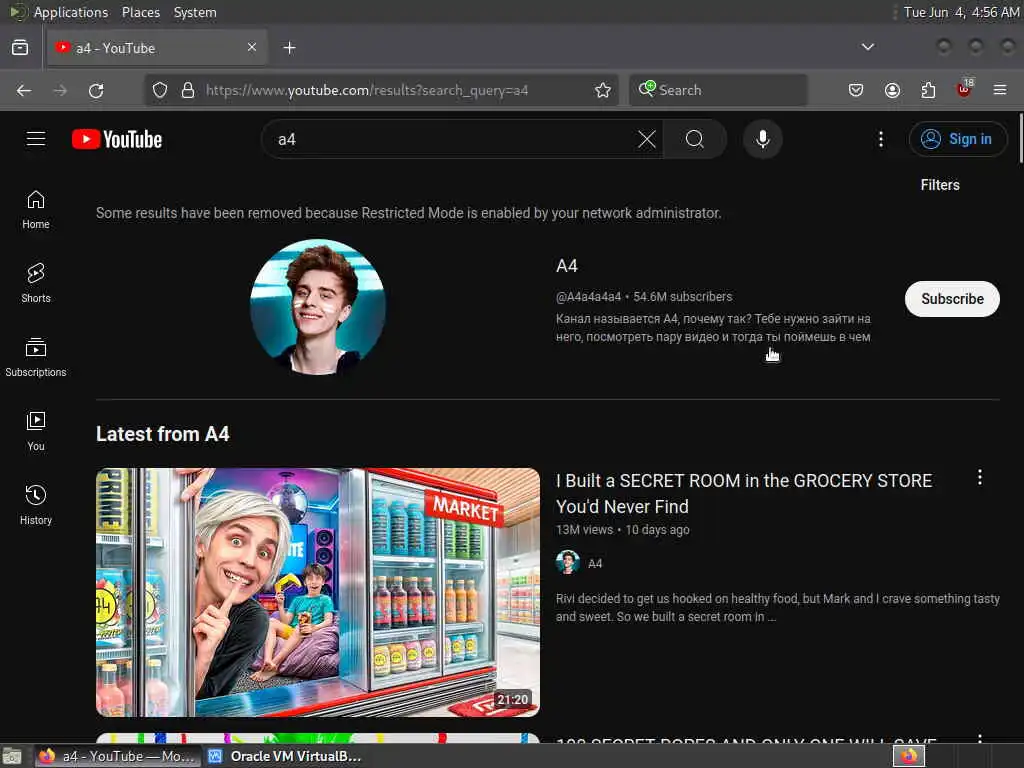Screen dimensions: 1024x768
Task: Subscribe to the A4 channel
Action: tap(952, 299)
